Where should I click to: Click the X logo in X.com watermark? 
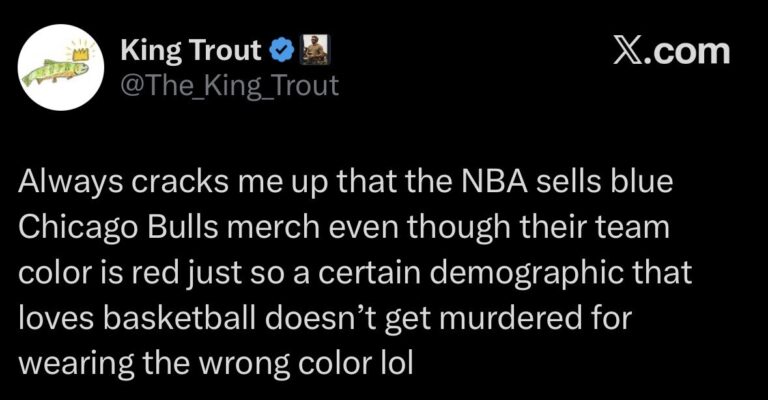click(626, 51)
